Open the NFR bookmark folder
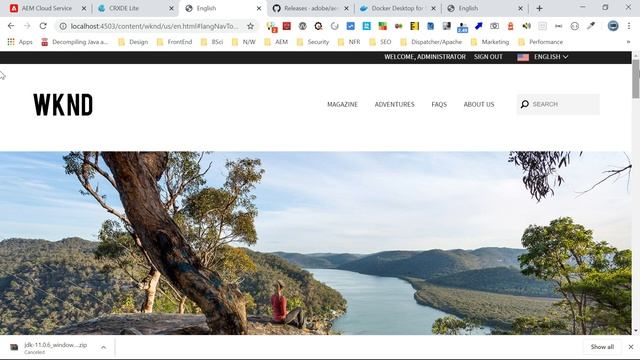 tap(349, 42)
